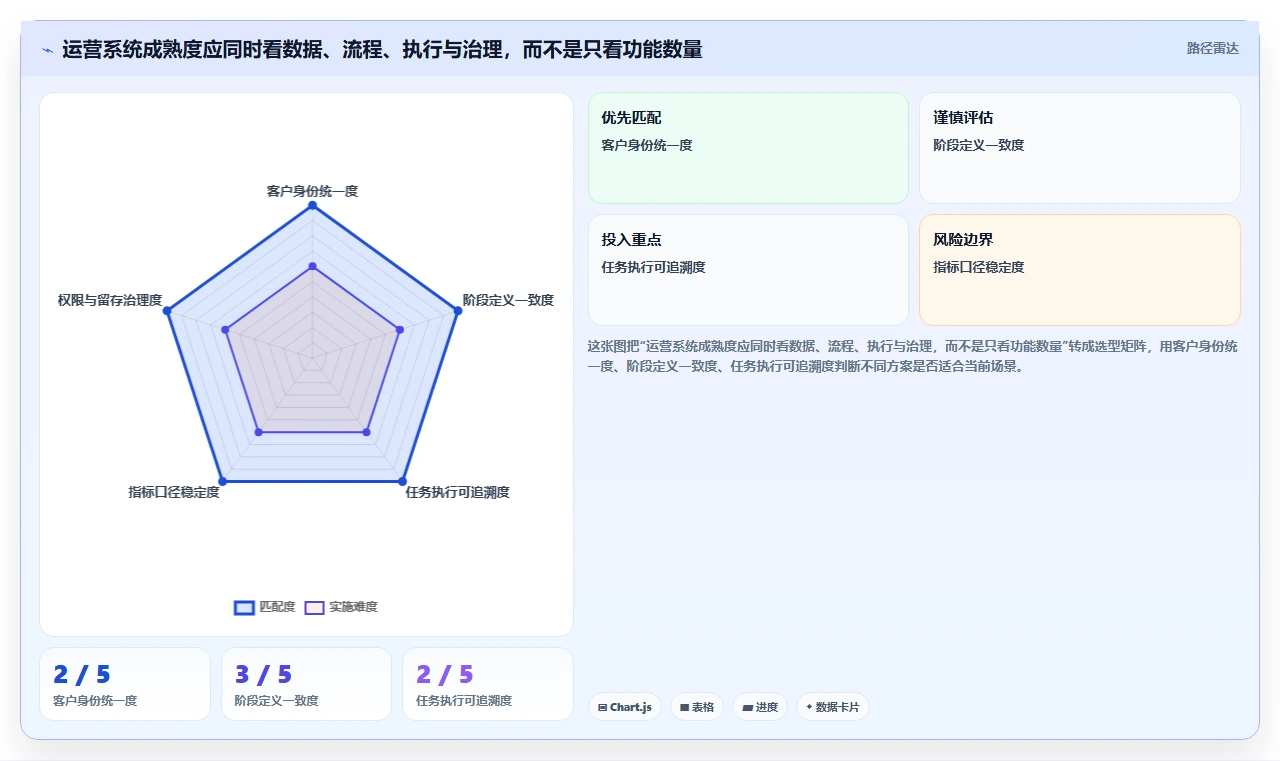Click the 进度 chip
Screen dimensions: 1280x761
(760, 707)
